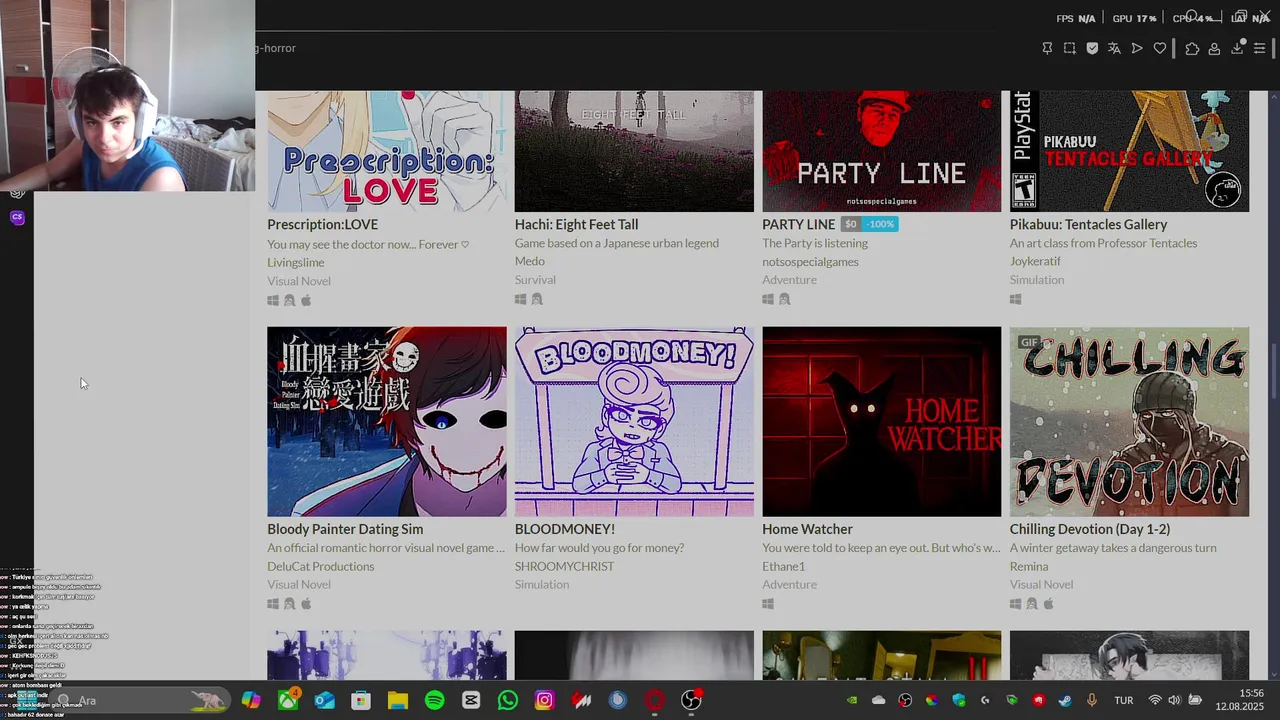Image resolution: width=1280 pixels, height=720 pixels.
Task: Click the NVIDIA tray icon
Action: (852, 701)
